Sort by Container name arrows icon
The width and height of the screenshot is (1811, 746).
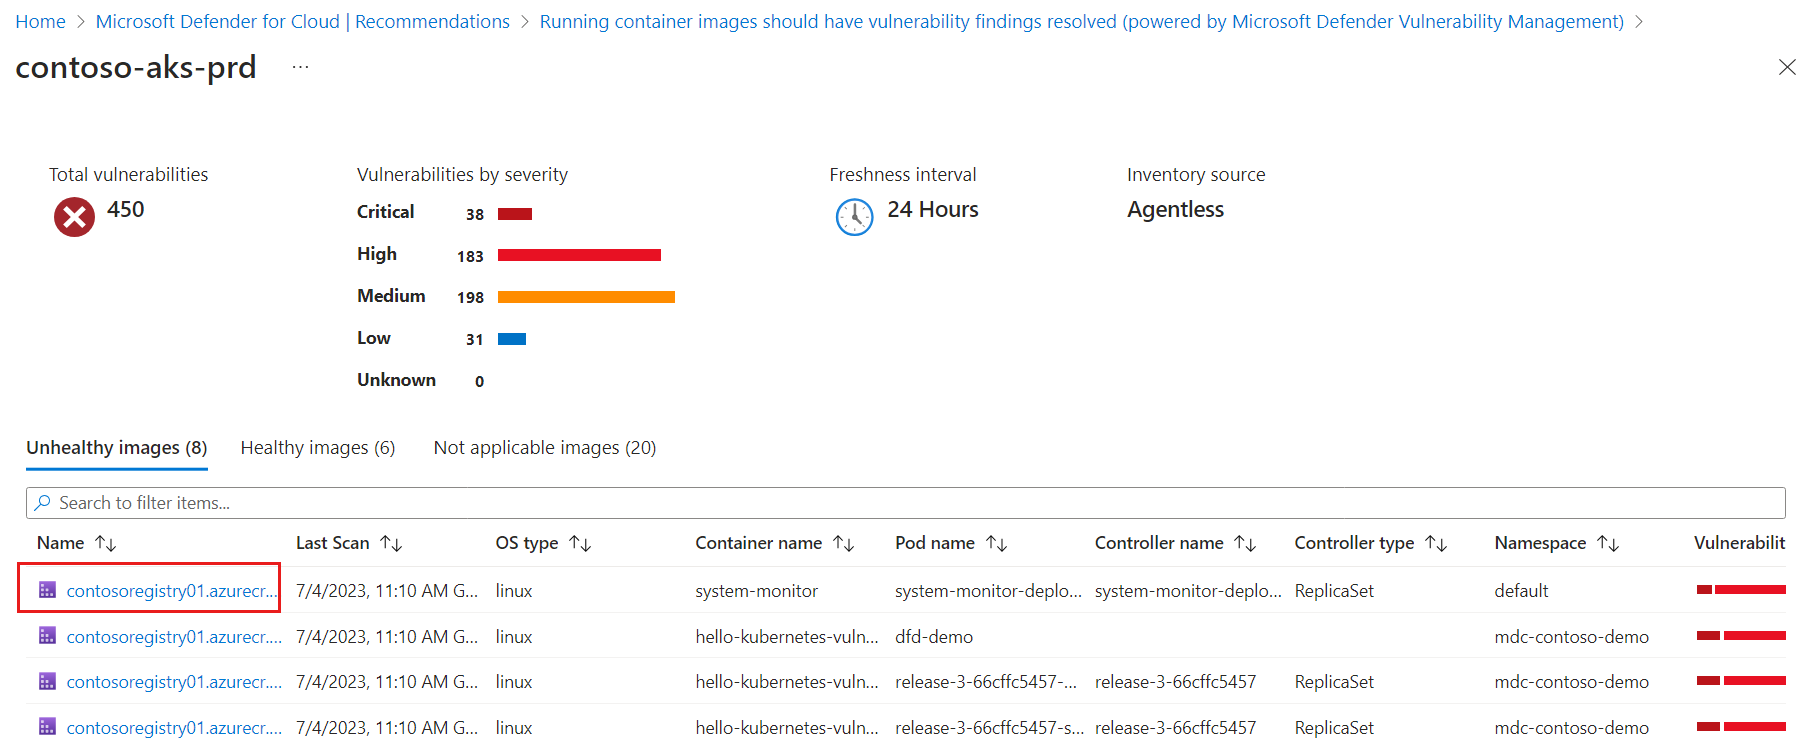pyautogui.click(x=844, y=543)
